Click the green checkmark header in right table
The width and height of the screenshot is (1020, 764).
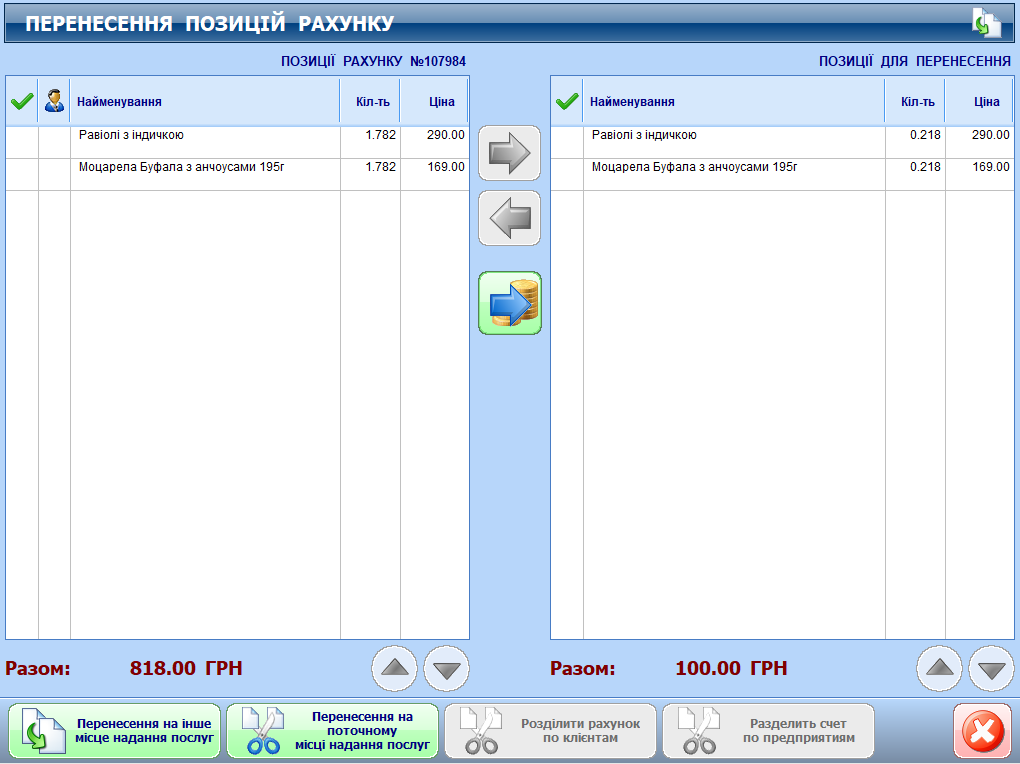pos(567,101)
